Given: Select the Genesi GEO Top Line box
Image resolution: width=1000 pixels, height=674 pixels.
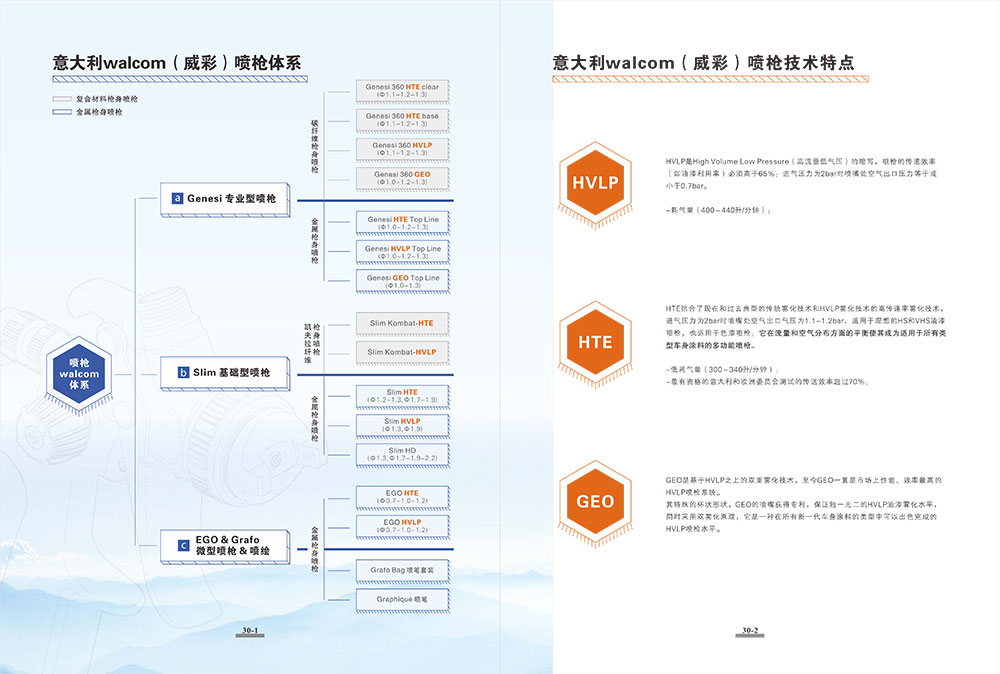Looking at the screenshot, I should point(401,281).
